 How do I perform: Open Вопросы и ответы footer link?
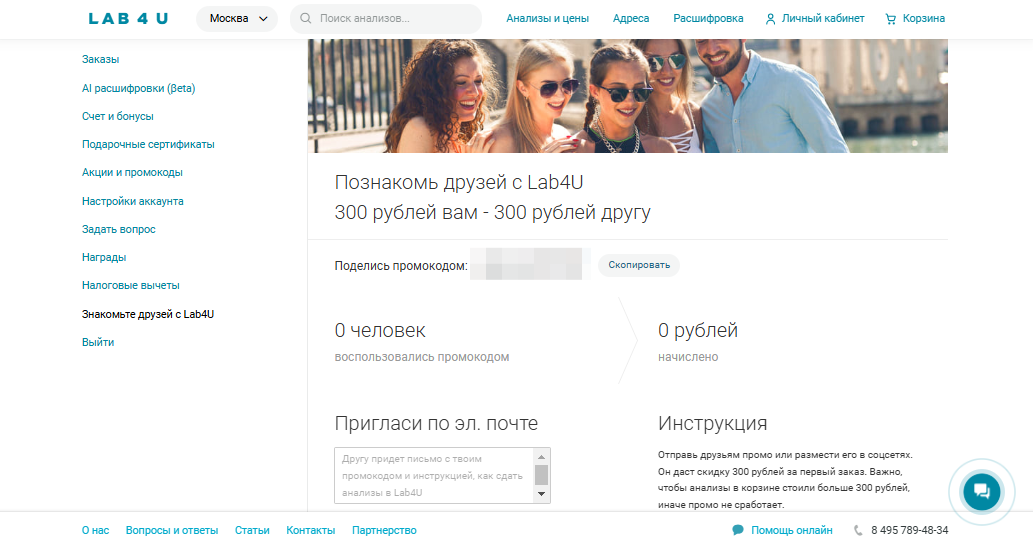click(x=172, y=530)
